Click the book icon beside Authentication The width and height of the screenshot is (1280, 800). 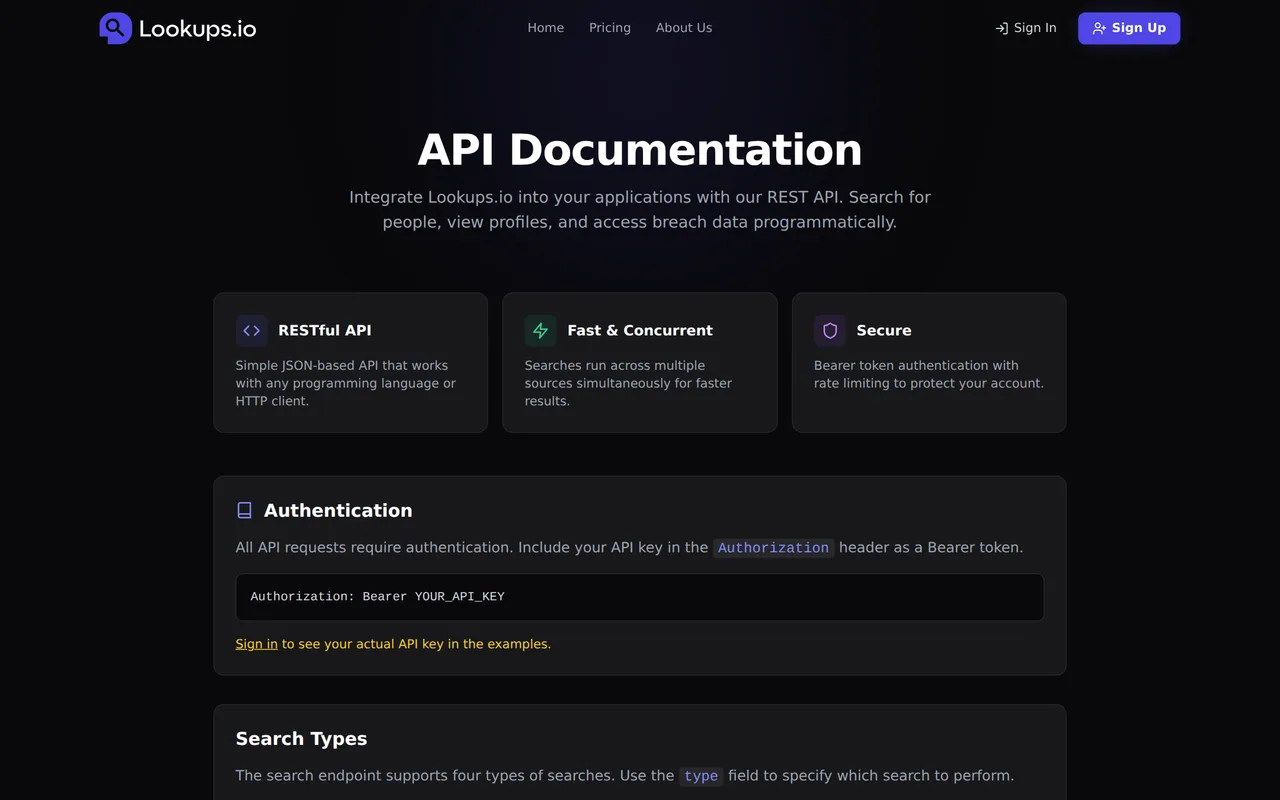pyautogui.click(x=244, y=511)
